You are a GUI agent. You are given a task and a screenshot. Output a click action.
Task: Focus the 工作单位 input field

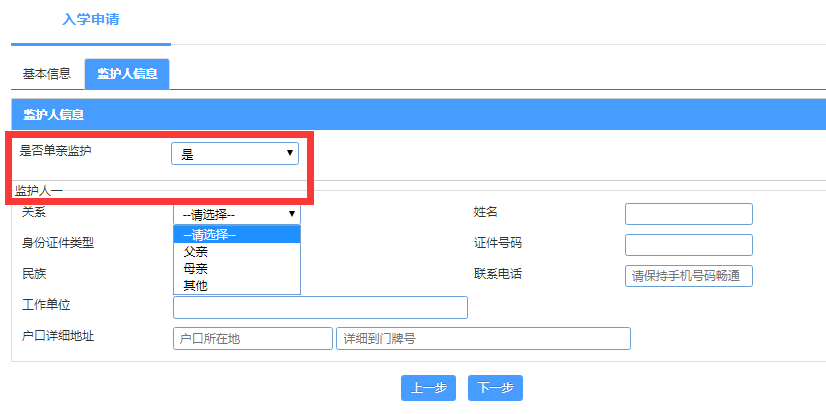[x=320, y=307]
